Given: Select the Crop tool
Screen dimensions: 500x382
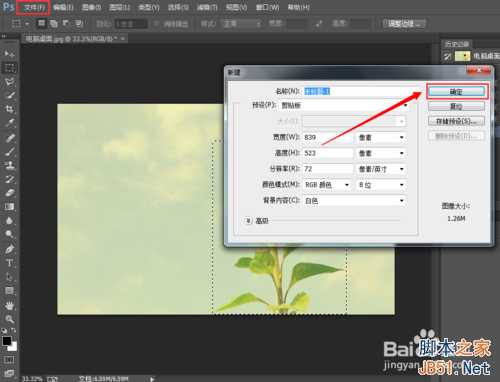Looking at the screenshot, I should click(9, 109).
